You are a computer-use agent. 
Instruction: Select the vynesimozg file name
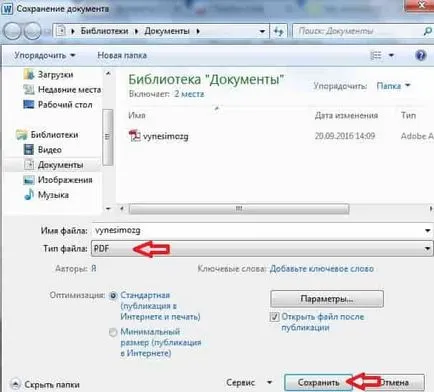166,136
